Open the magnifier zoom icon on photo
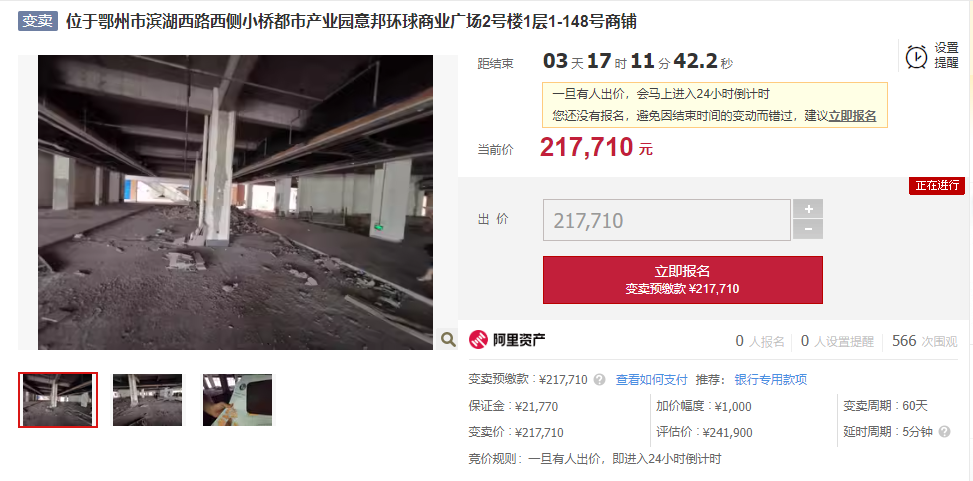The width and height of the screenshot is (973, 481). (x=447, y=338)
